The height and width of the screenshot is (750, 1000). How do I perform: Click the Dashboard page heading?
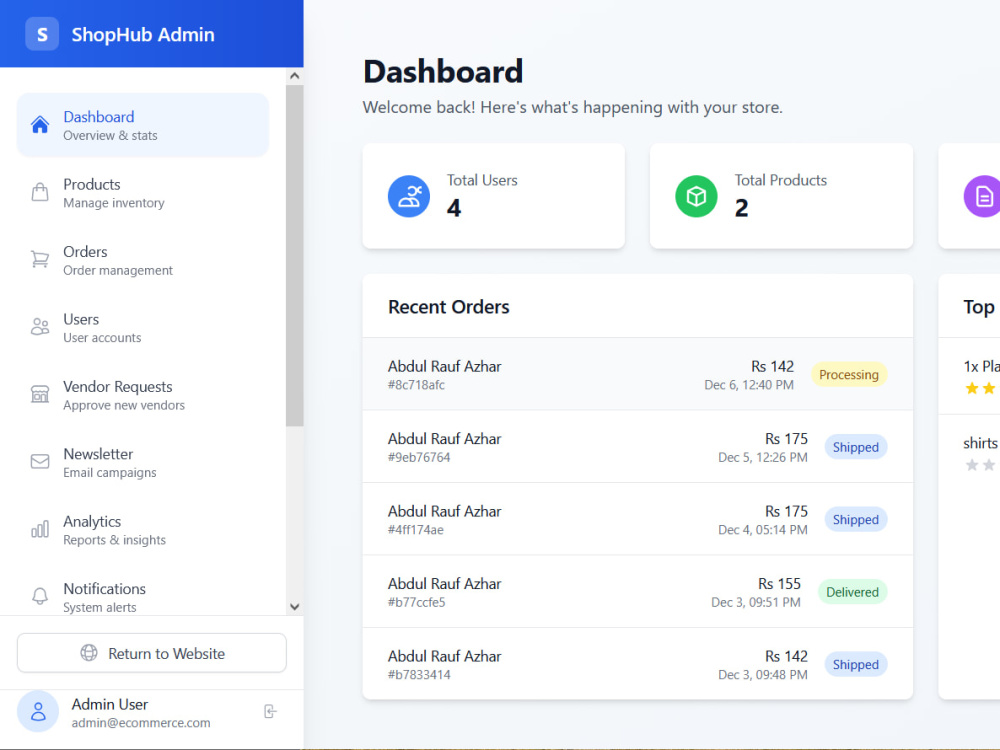[443, 71]
